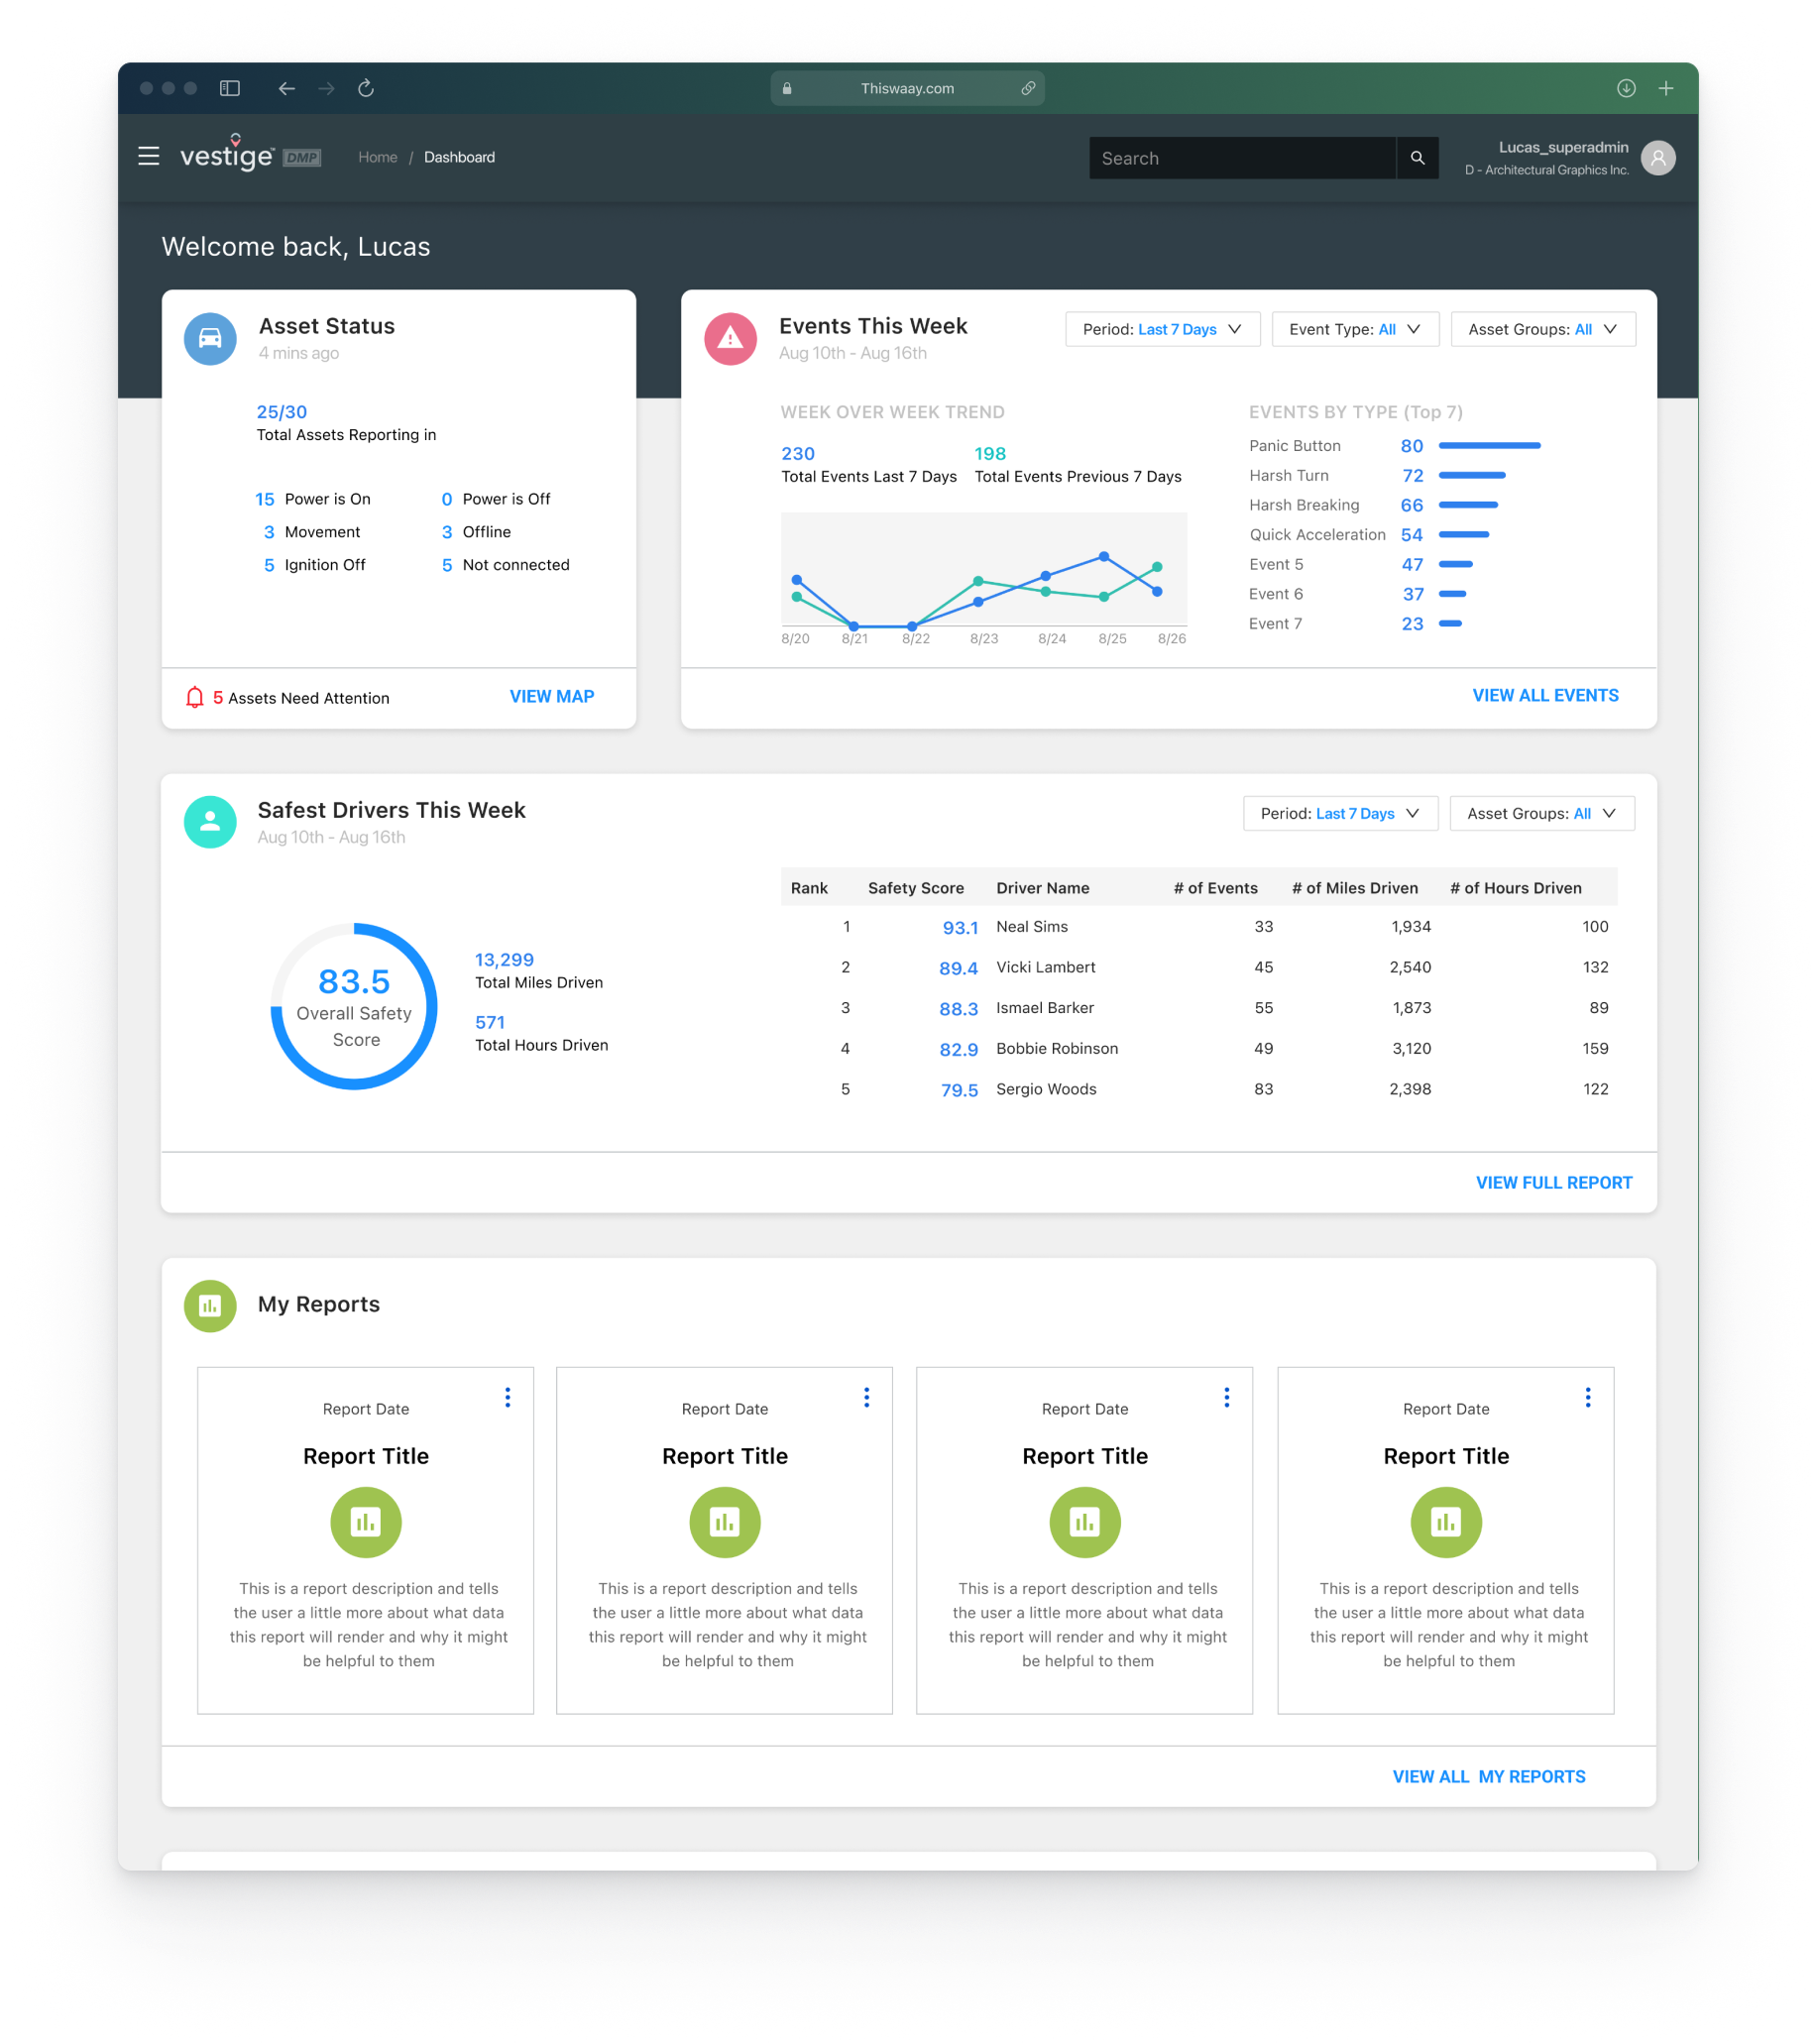The image size is (1817, 2044).
Task: Click into the Search input field
Action: click(x=1241, y=158)
